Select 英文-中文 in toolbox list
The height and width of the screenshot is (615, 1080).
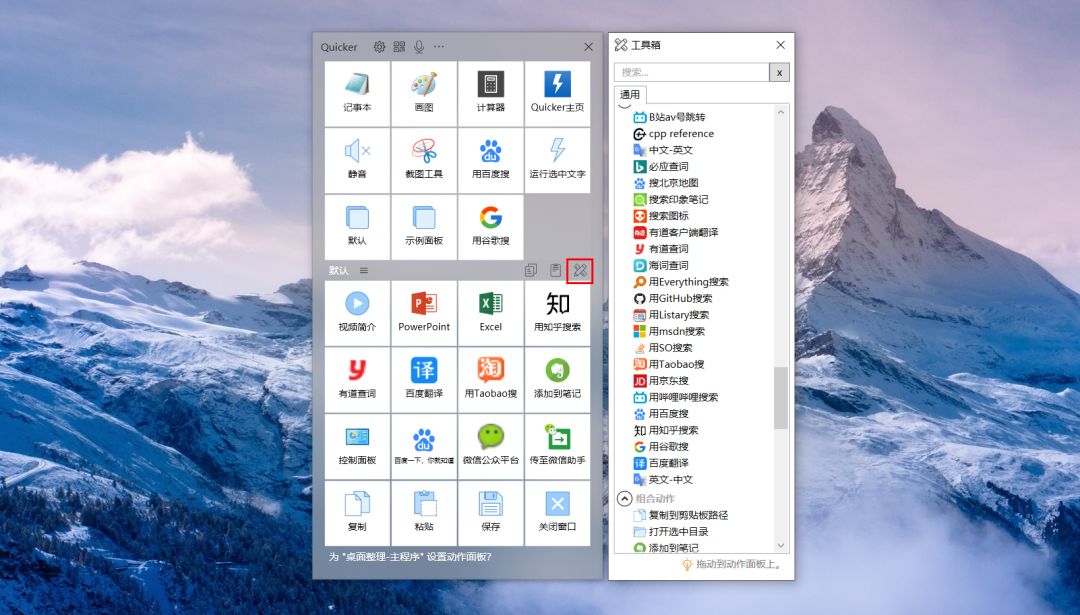pos(663,480)
